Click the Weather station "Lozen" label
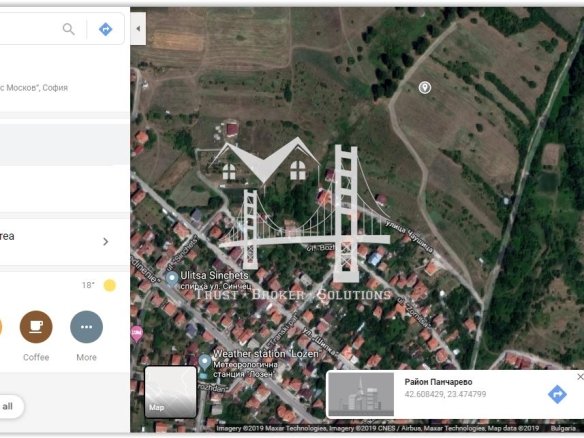The width and height of the screenshot is (584, 438). point(266,353)
